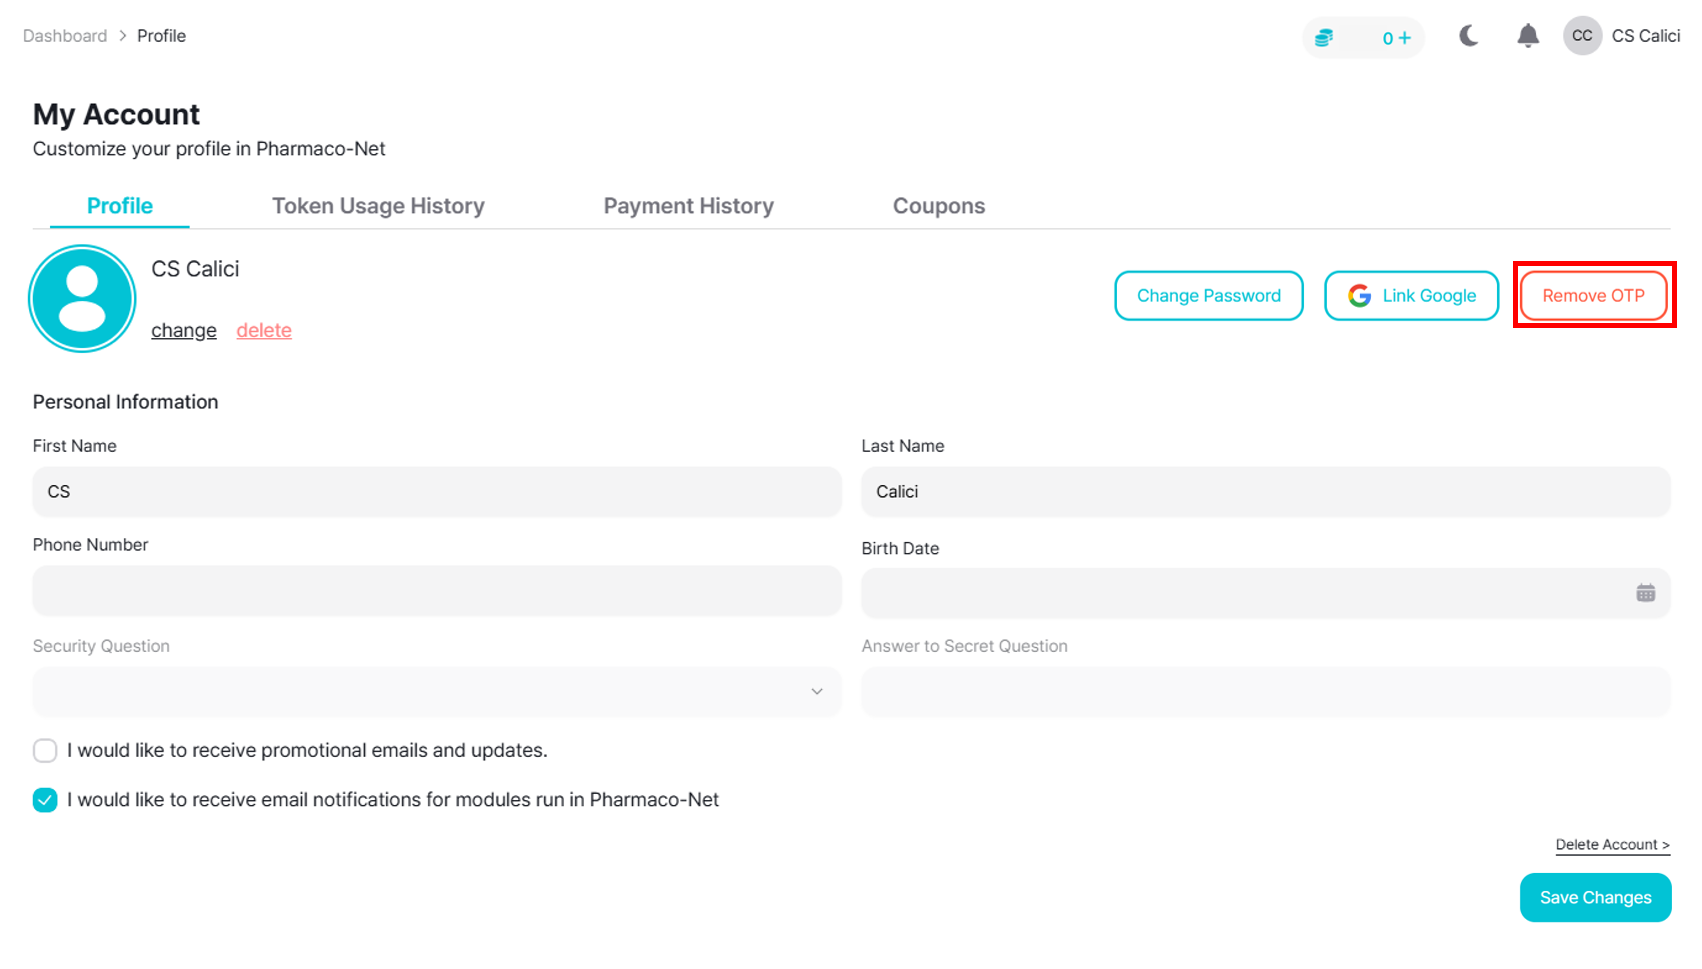Uncheck email notifications for modules checkbox

[45, 800]
